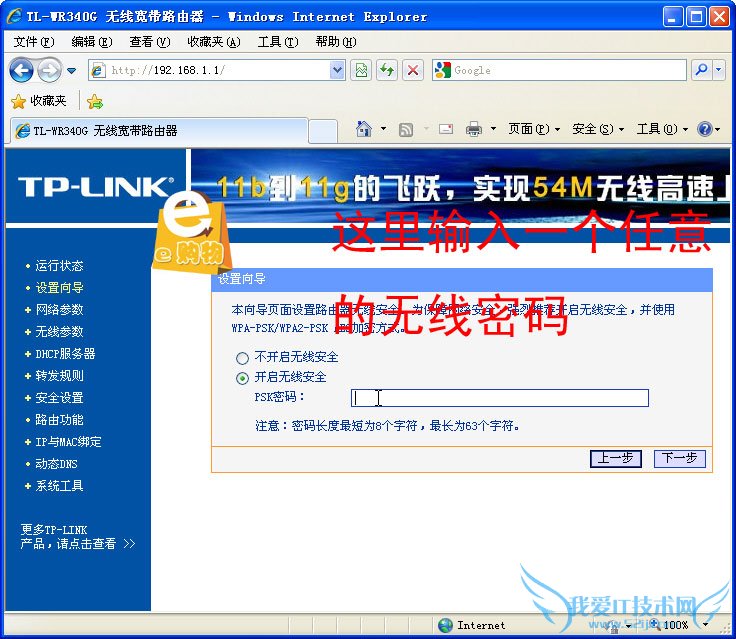736x639 pixels.
Task: Expand 安全设置 sidebar section
Action: 59,398
